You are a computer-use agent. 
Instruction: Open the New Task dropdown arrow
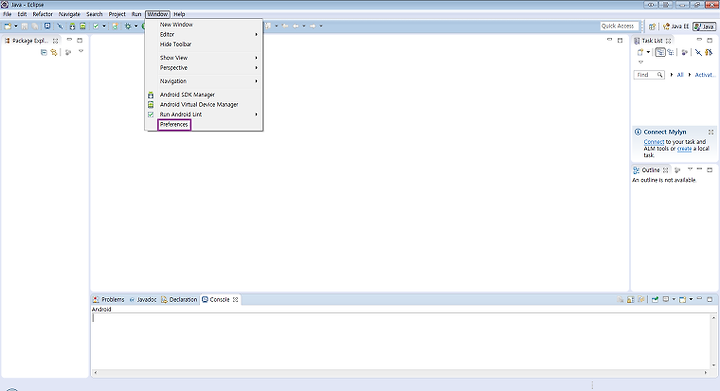pos(648,52)
